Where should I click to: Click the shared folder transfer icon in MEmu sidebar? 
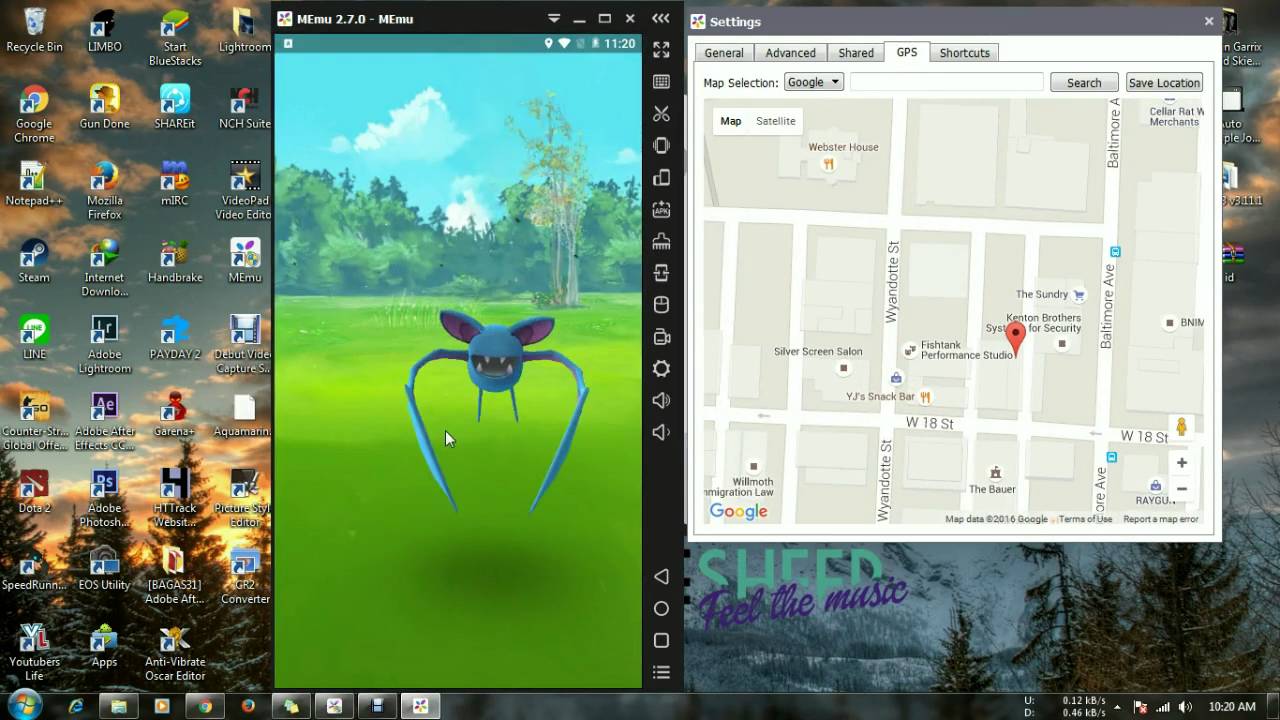661,273
